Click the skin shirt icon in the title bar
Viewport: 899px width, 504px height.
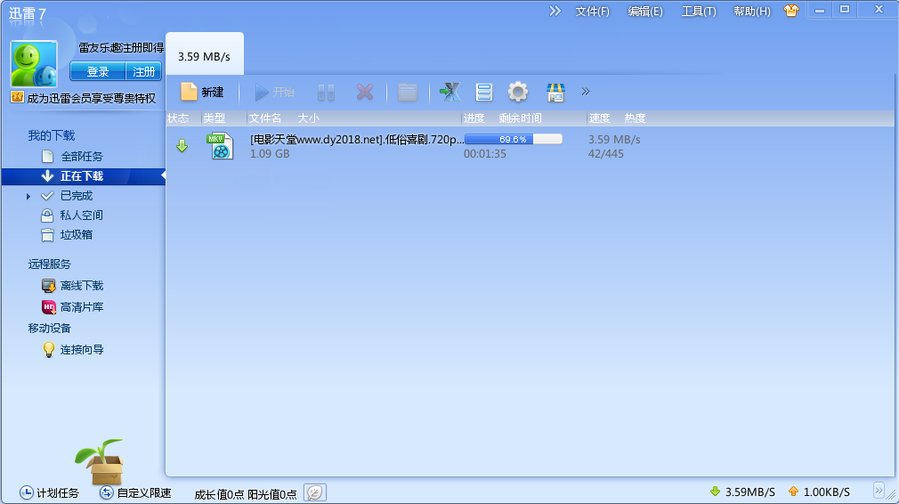point(791,10)
